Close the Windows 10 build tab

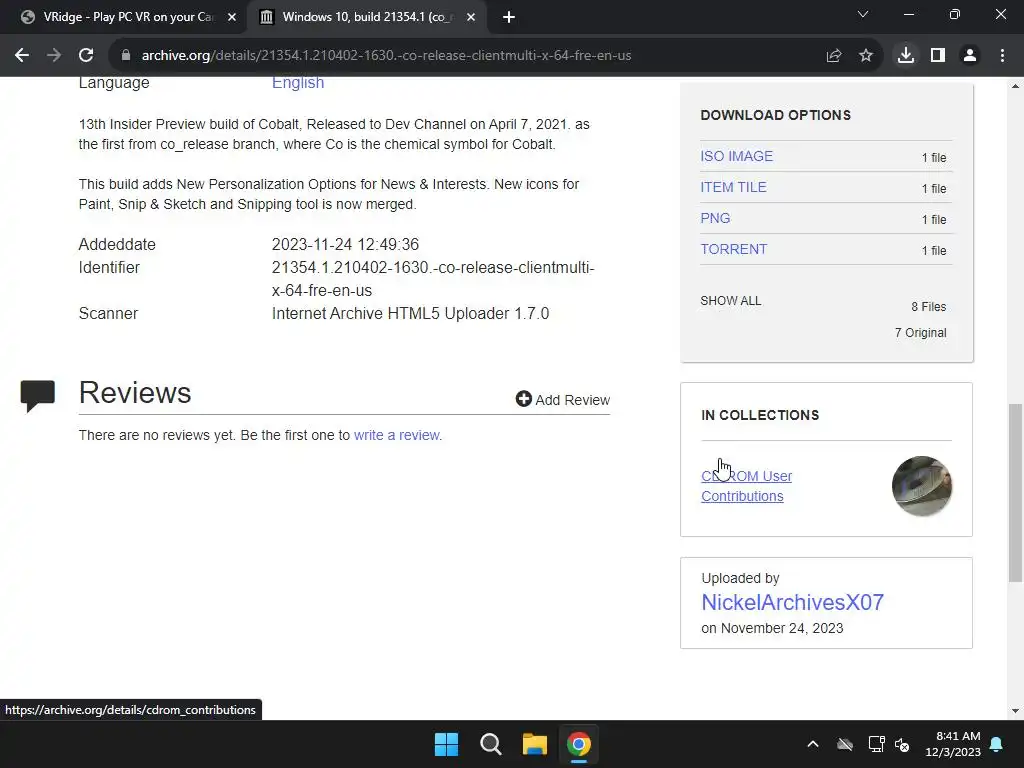[x=471, y=18]
